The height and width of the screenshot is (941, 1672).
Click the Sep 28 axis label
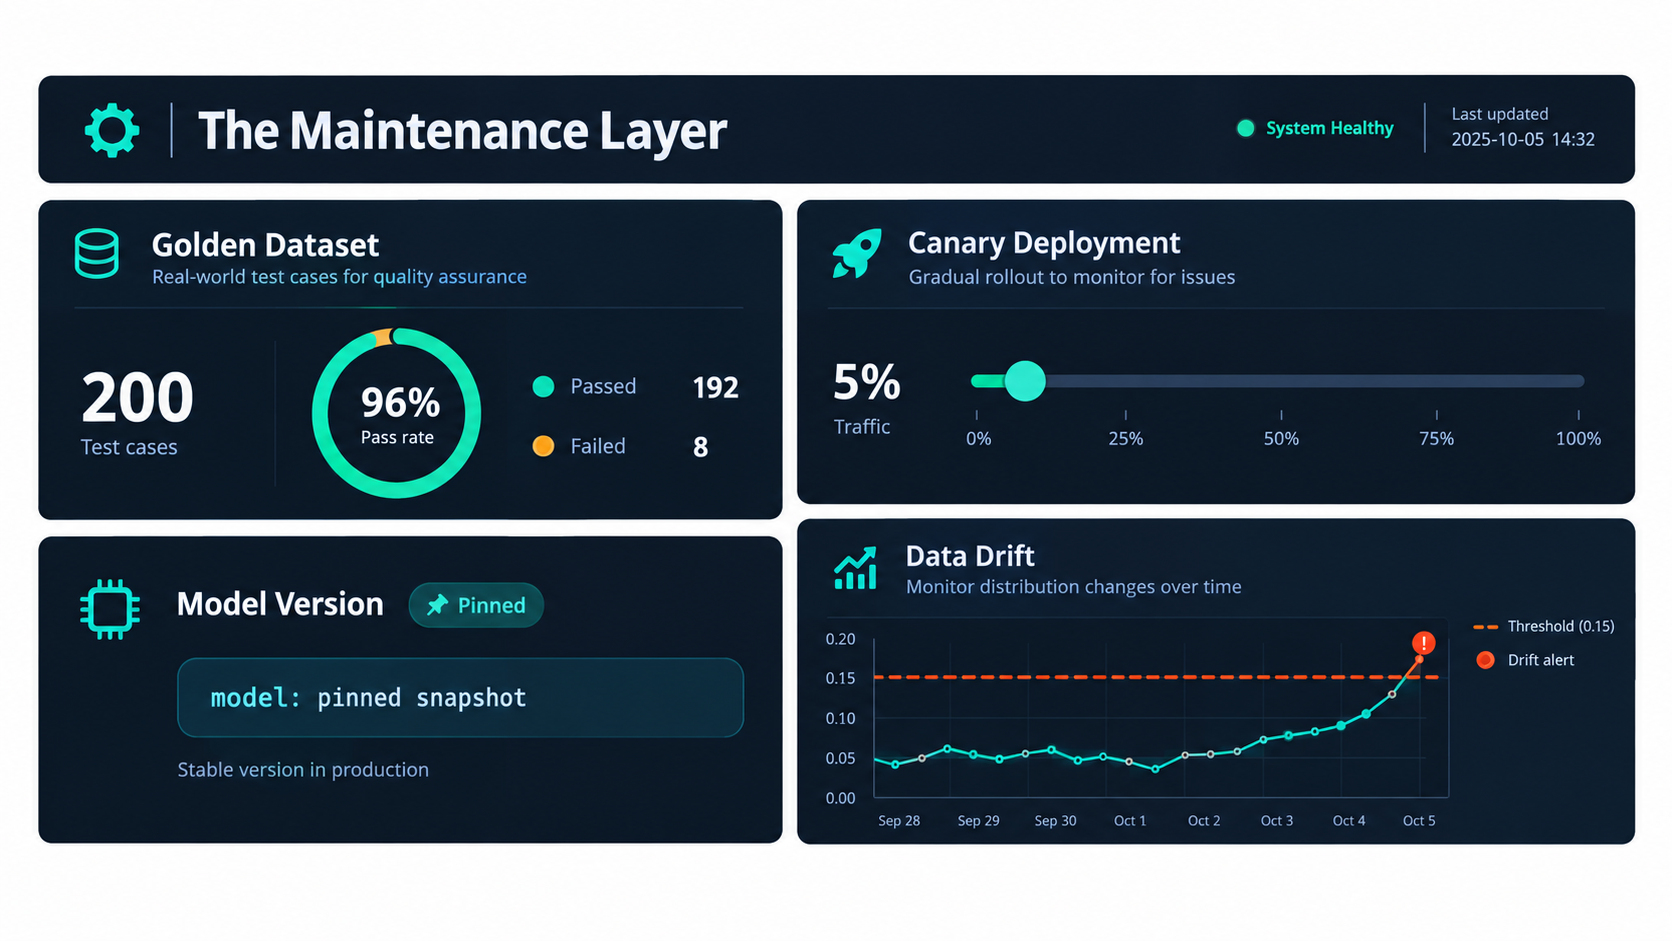coord(899,821)
